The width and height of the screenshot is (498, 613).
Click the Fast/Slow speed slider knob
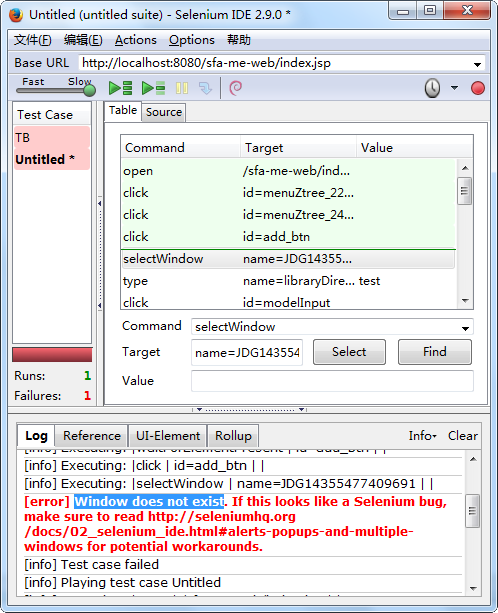(90, 91)
